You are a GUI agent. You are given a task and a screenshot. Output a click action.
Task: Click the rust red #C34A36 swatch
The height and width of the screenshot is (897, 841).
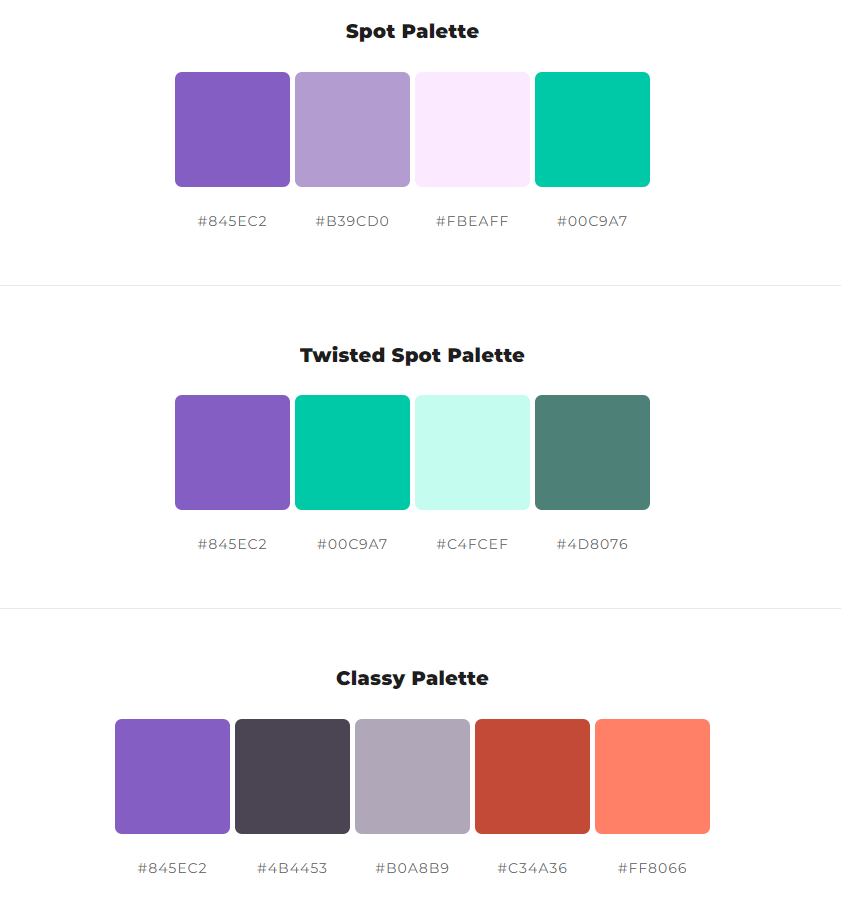click(532, 776)
